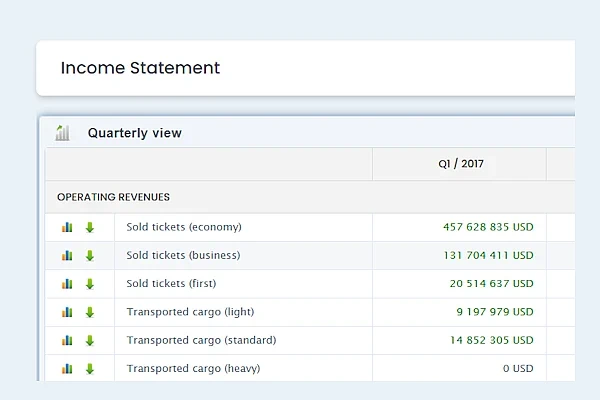This screenshot has width=600, height=400.
Task: Open bar chart for Sold tickets (first)
Action: tap(67, 284)
